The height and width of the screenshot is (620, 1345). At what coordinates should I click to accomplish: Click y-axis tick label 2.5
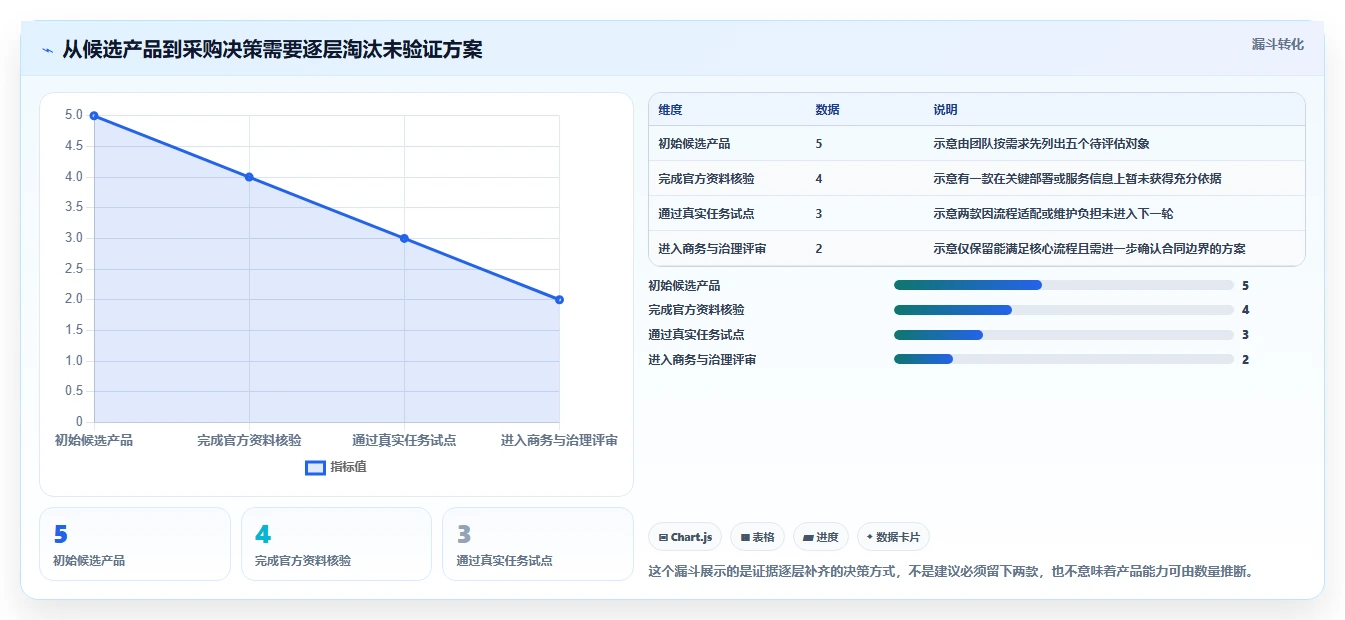(74, 269)
